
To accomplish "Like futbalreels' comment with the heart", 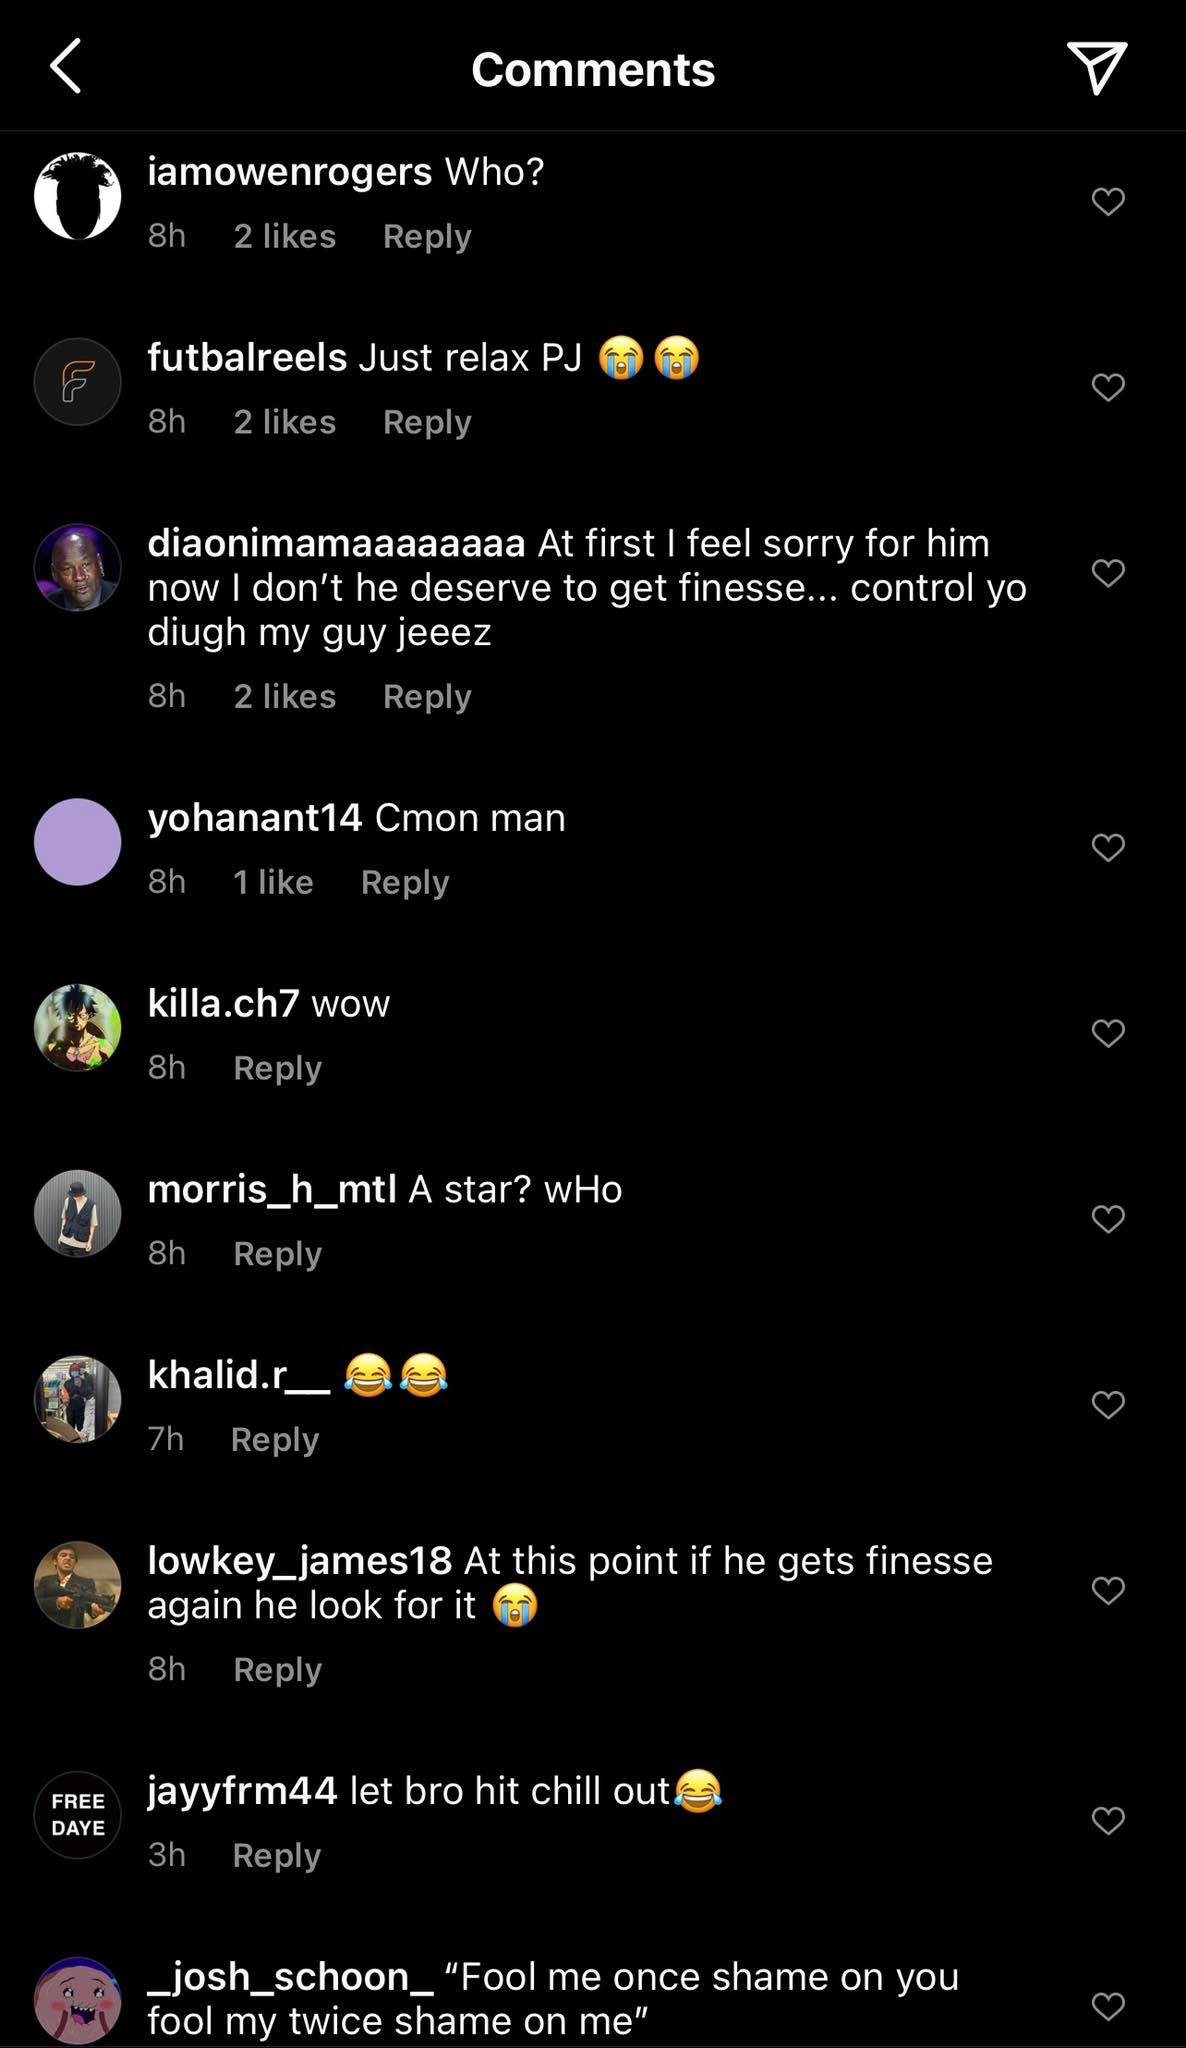I will coord(1108,387).
